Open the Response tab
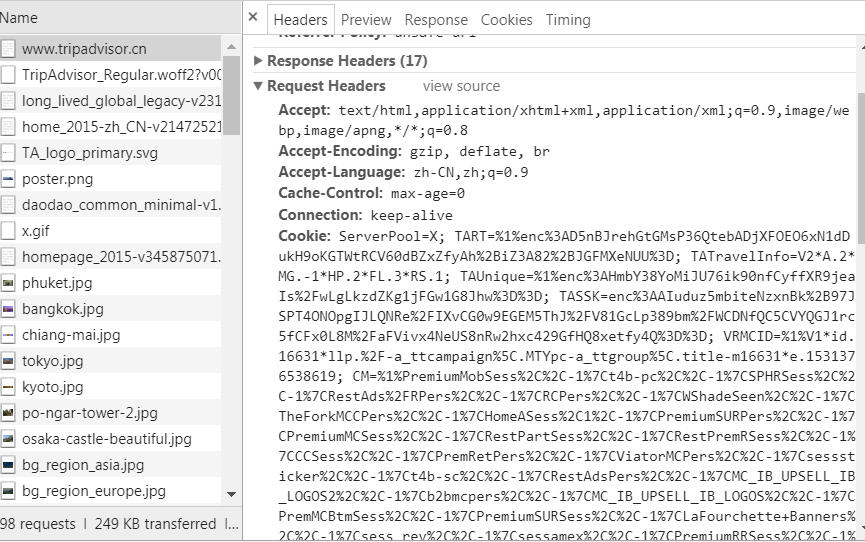This screenshot has width=865, height=542. tap(436, 20)
